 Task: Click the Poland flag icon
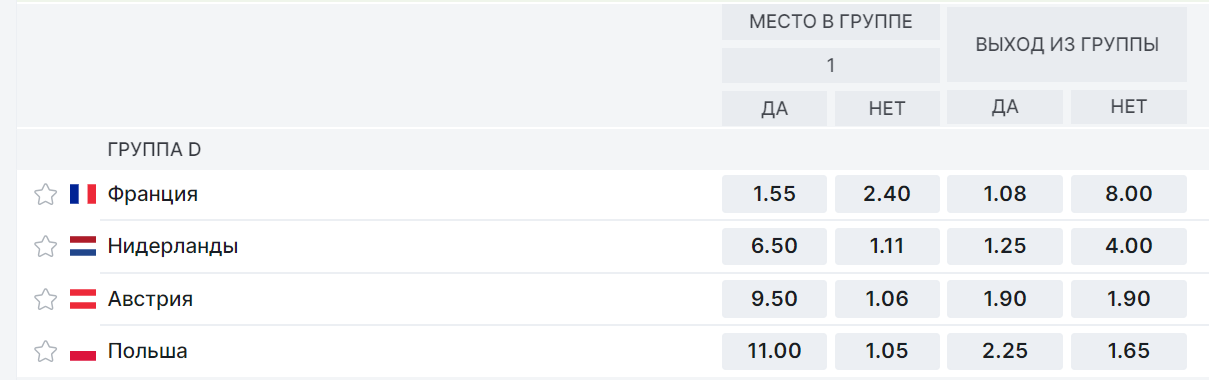83,351
